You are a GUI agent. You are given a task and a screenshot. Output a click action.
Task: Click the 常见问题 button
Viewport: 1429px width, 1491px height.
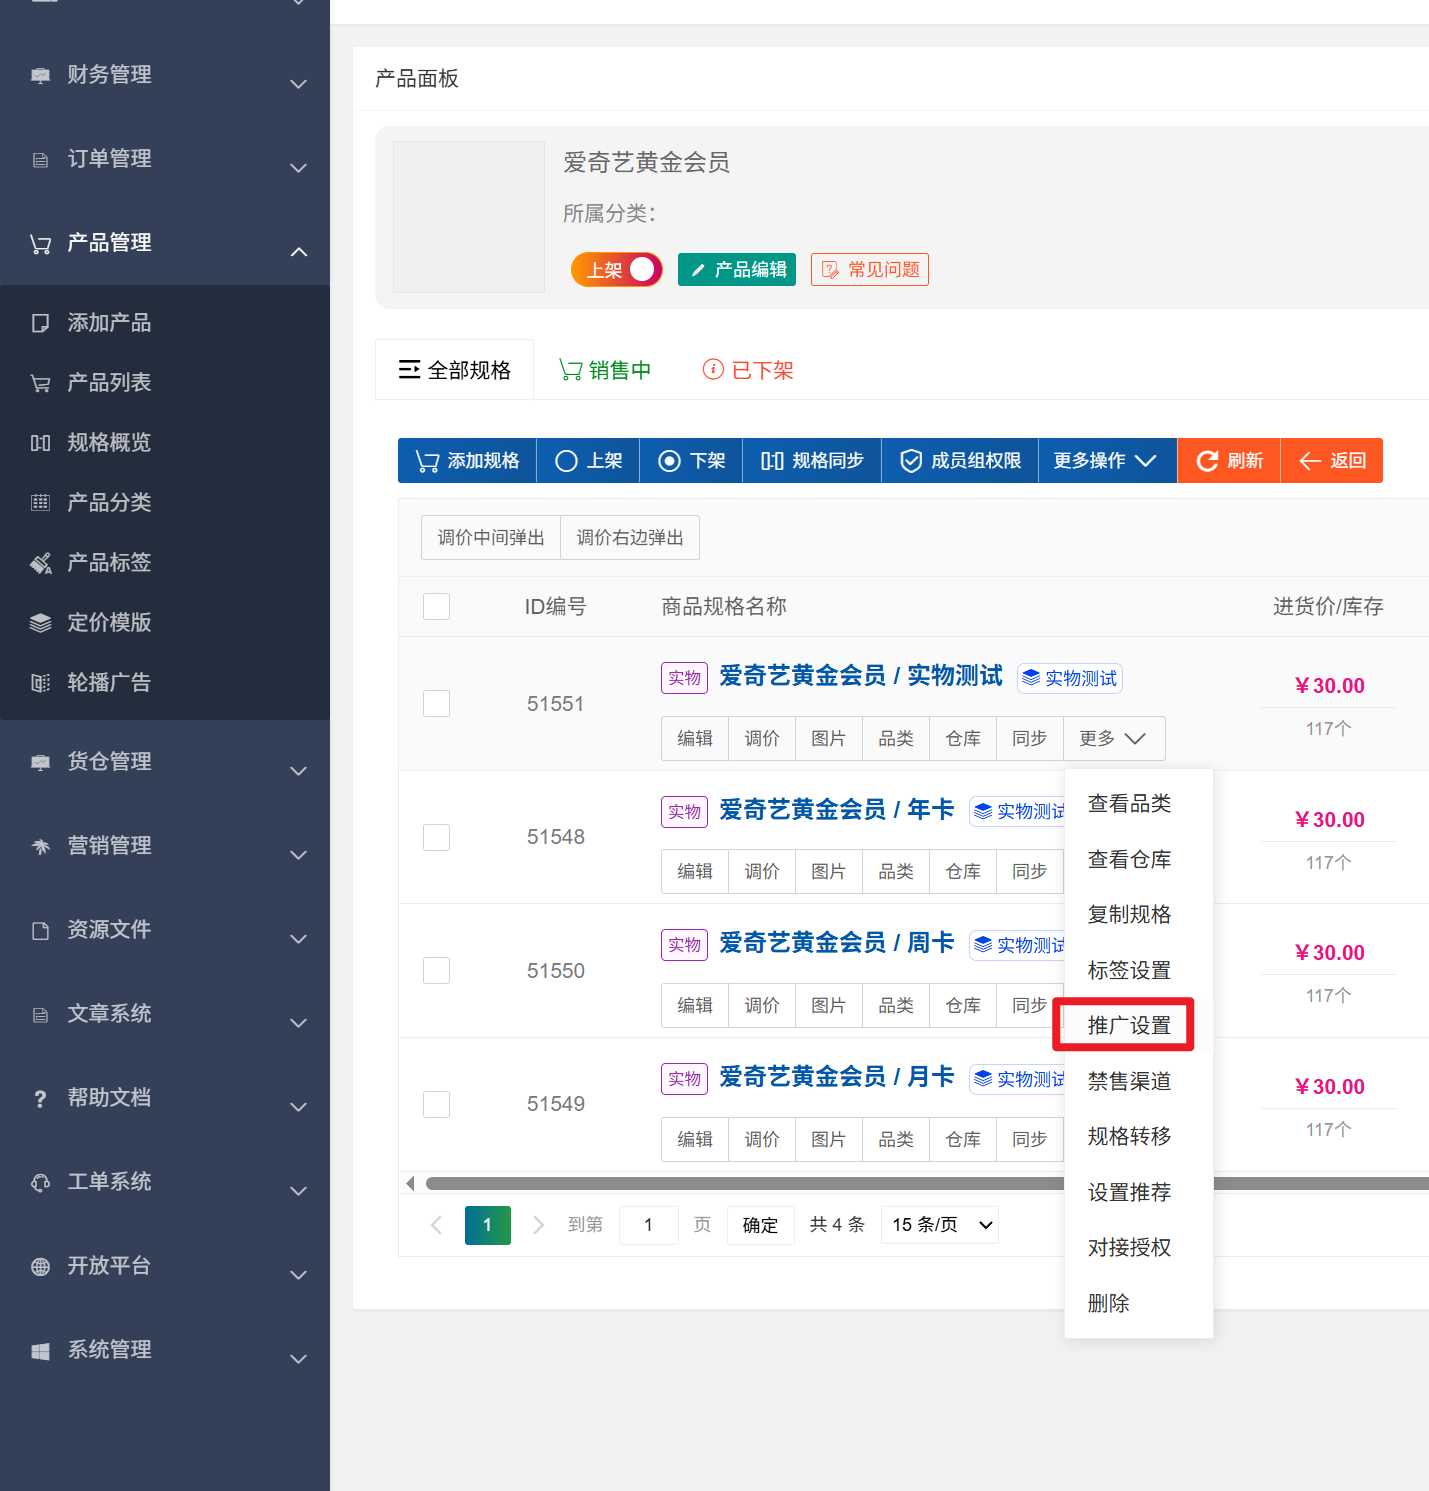coord(869,270)
